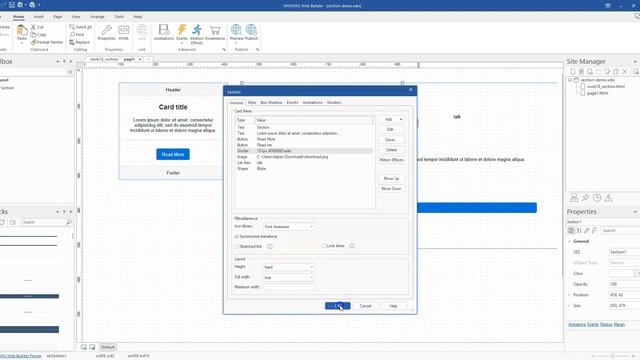Open the HTML editor tool
This screenshot has width=640, height=360.
pyautogui.click(x=124, y=32)
